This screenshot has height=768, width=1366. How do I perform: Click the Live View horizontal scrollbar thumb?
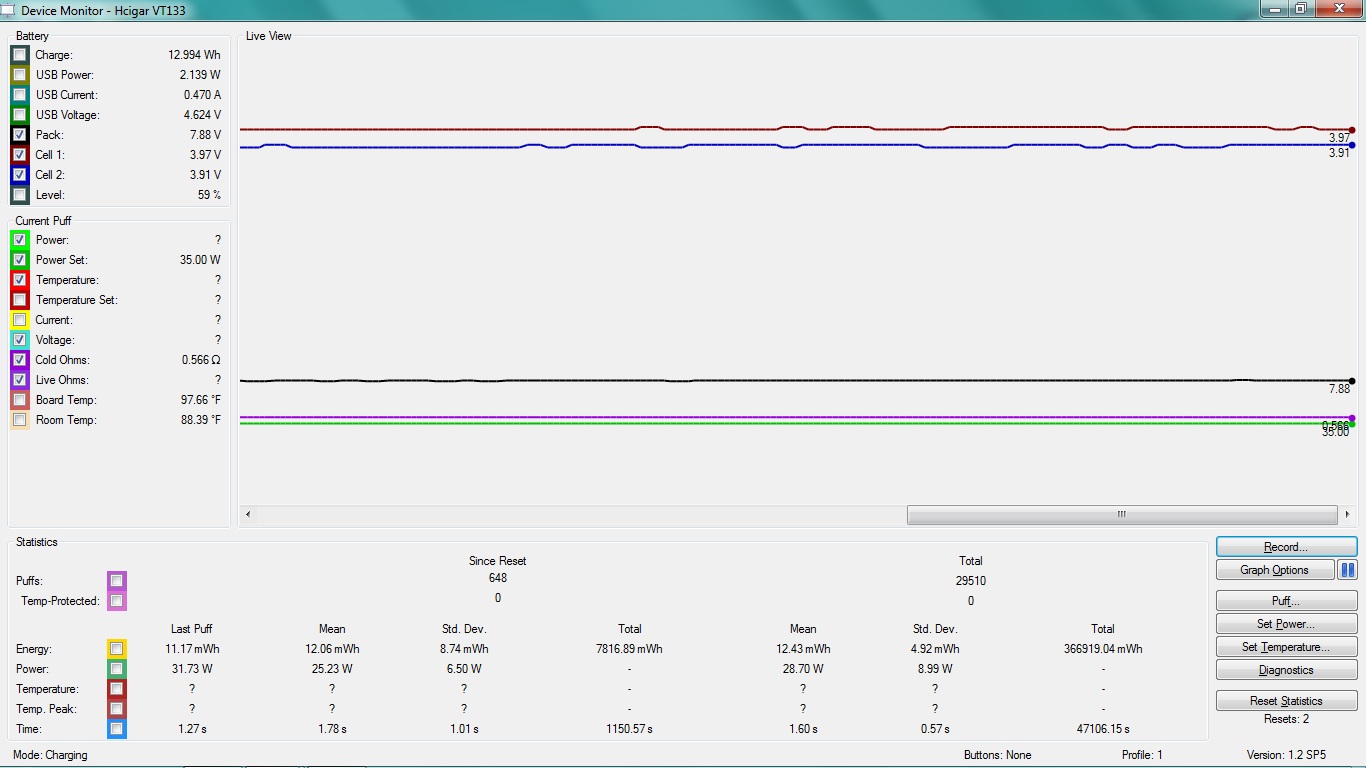1122,515
